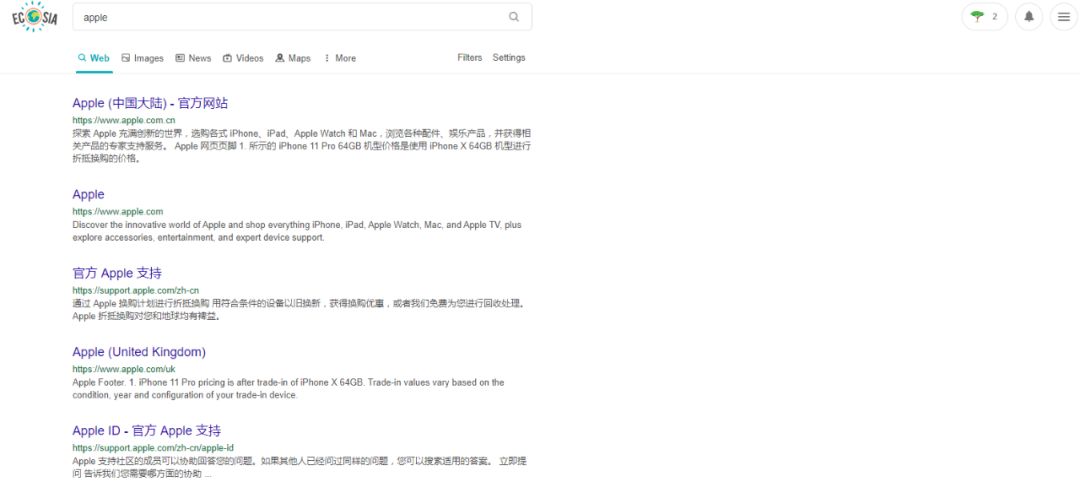1080x482 pixels.
Task: Open the Apple (United Kingdom) result
Action: click(x=139, y=352)
